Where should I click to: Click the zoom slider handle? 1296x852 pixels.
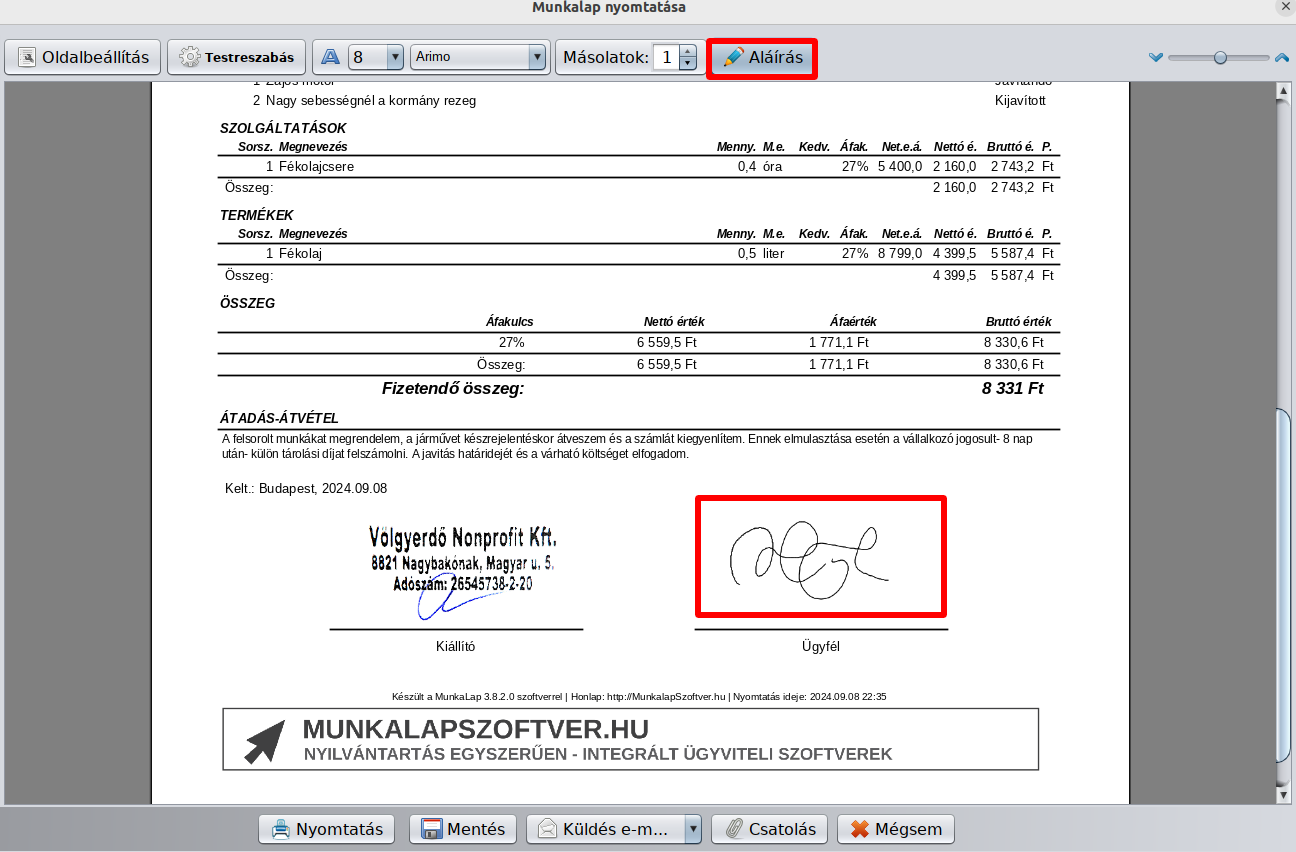1220,58
